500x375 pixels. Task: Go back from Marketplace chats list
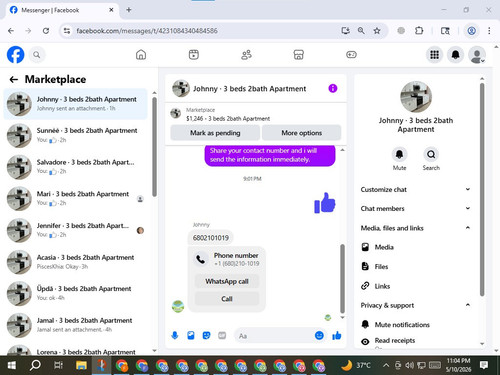pos(14,79)
